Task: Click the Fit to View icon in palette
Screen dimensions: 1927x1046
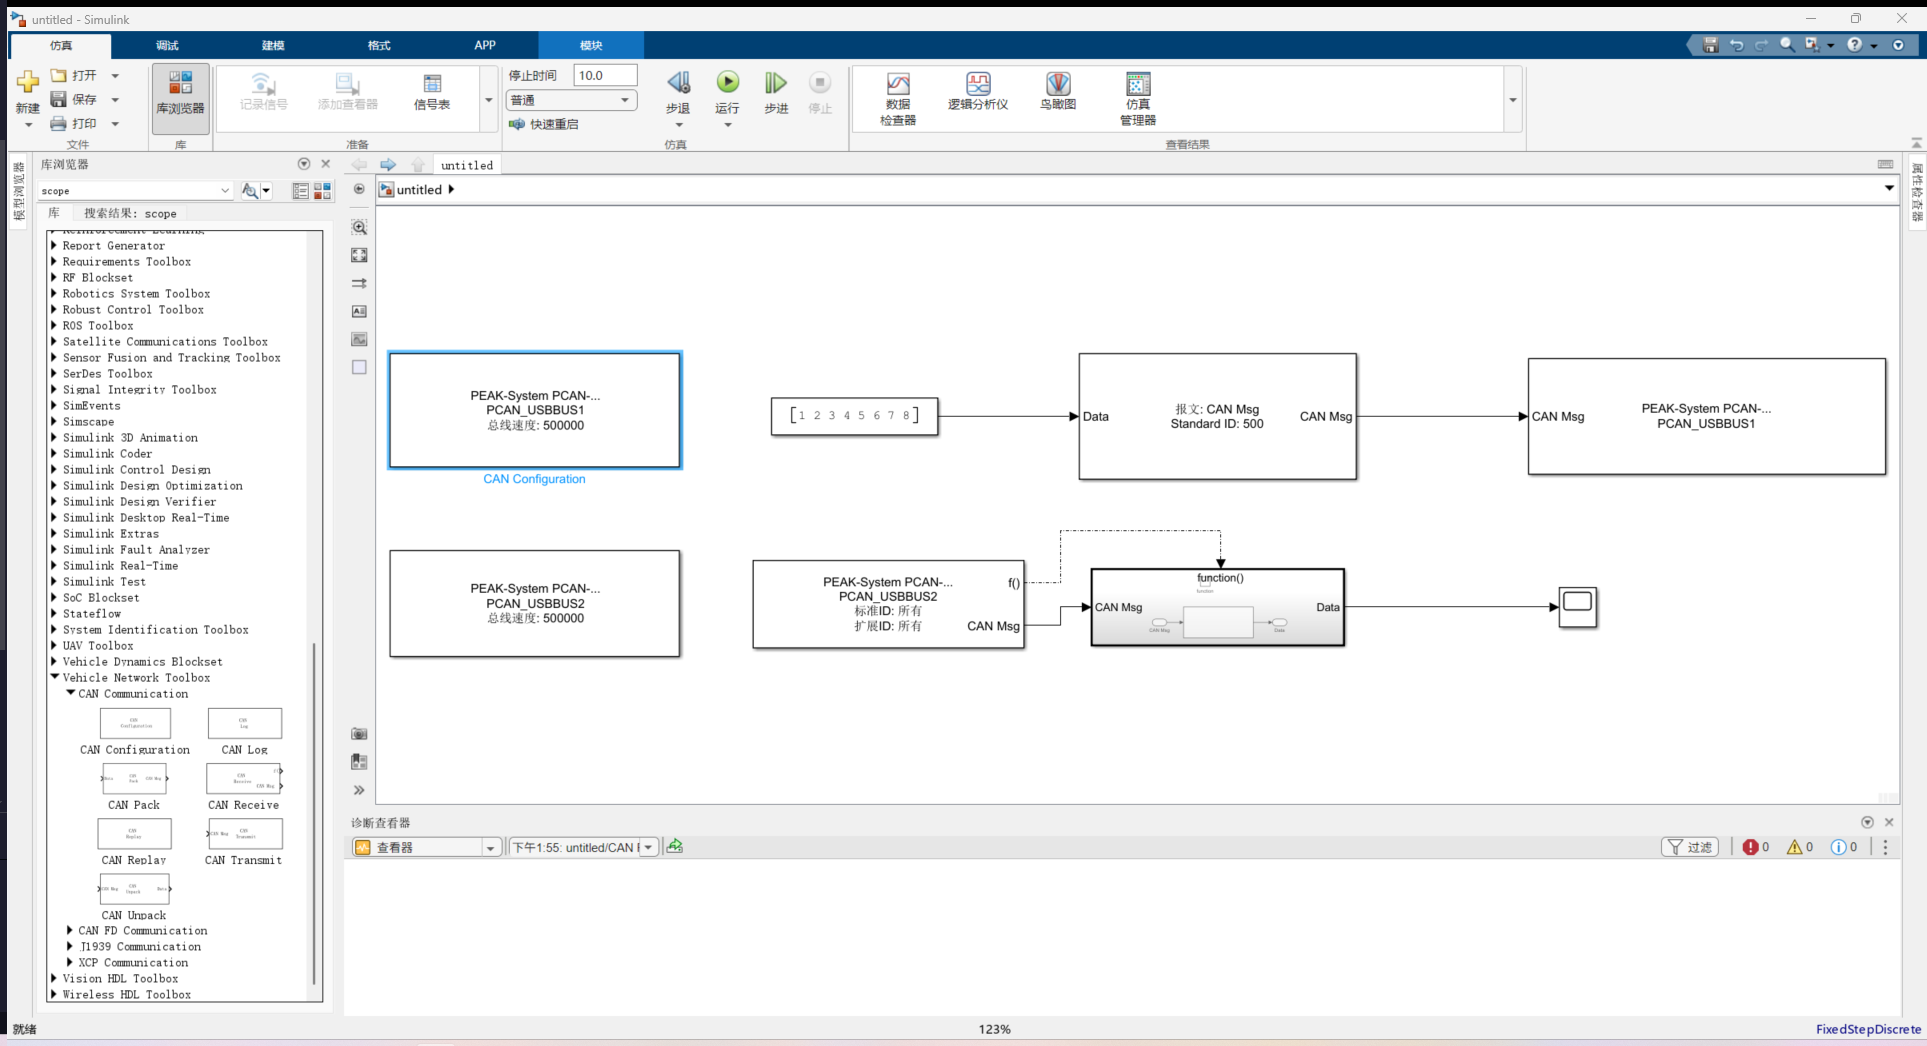Action: (359, 255)
